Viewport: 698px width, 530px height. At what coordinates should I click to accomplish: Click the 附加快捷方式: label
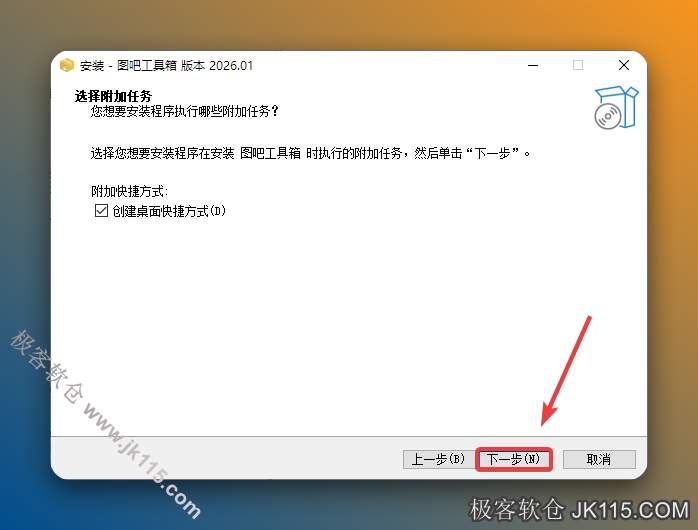click(129, 191)
